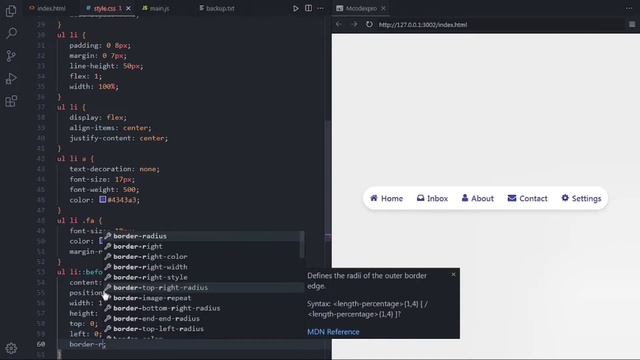Viewport: 640px width, 360px height.
Task: Choose border-right-style suggestion
Action: (x=202, y=277)
